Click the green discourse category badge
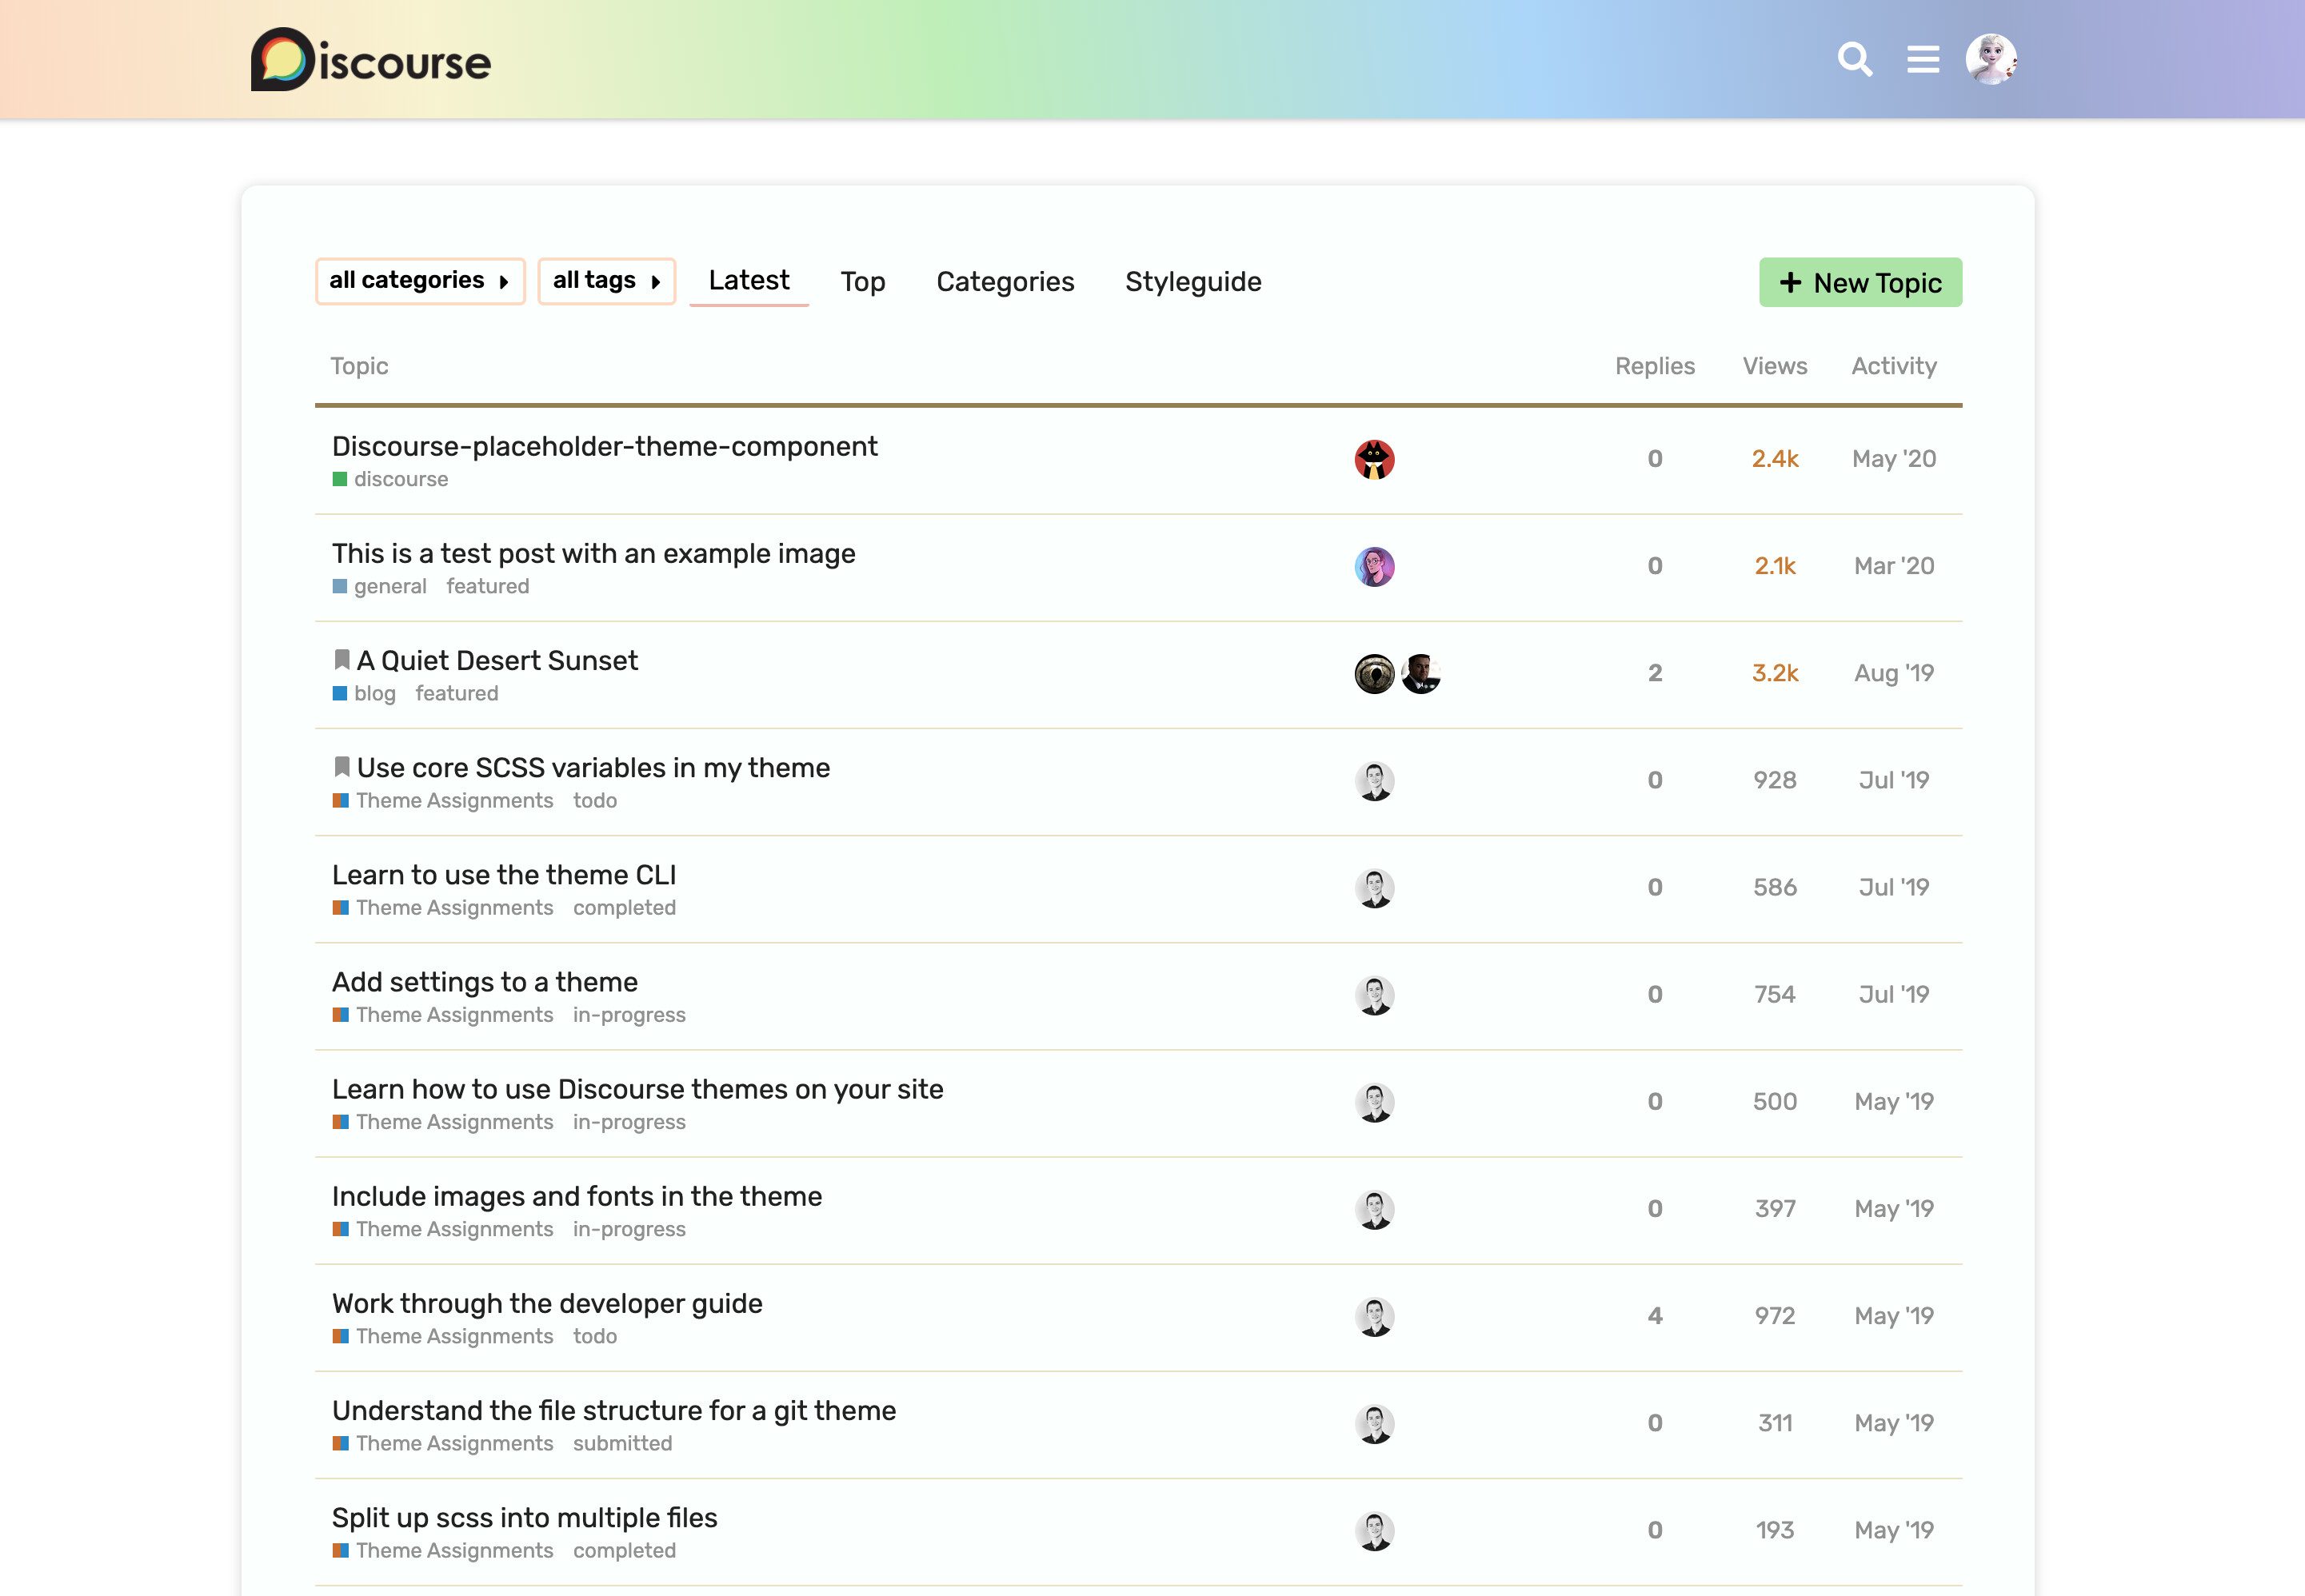Viewport: 2305px width, 1596px height. [x=391, y=479]
